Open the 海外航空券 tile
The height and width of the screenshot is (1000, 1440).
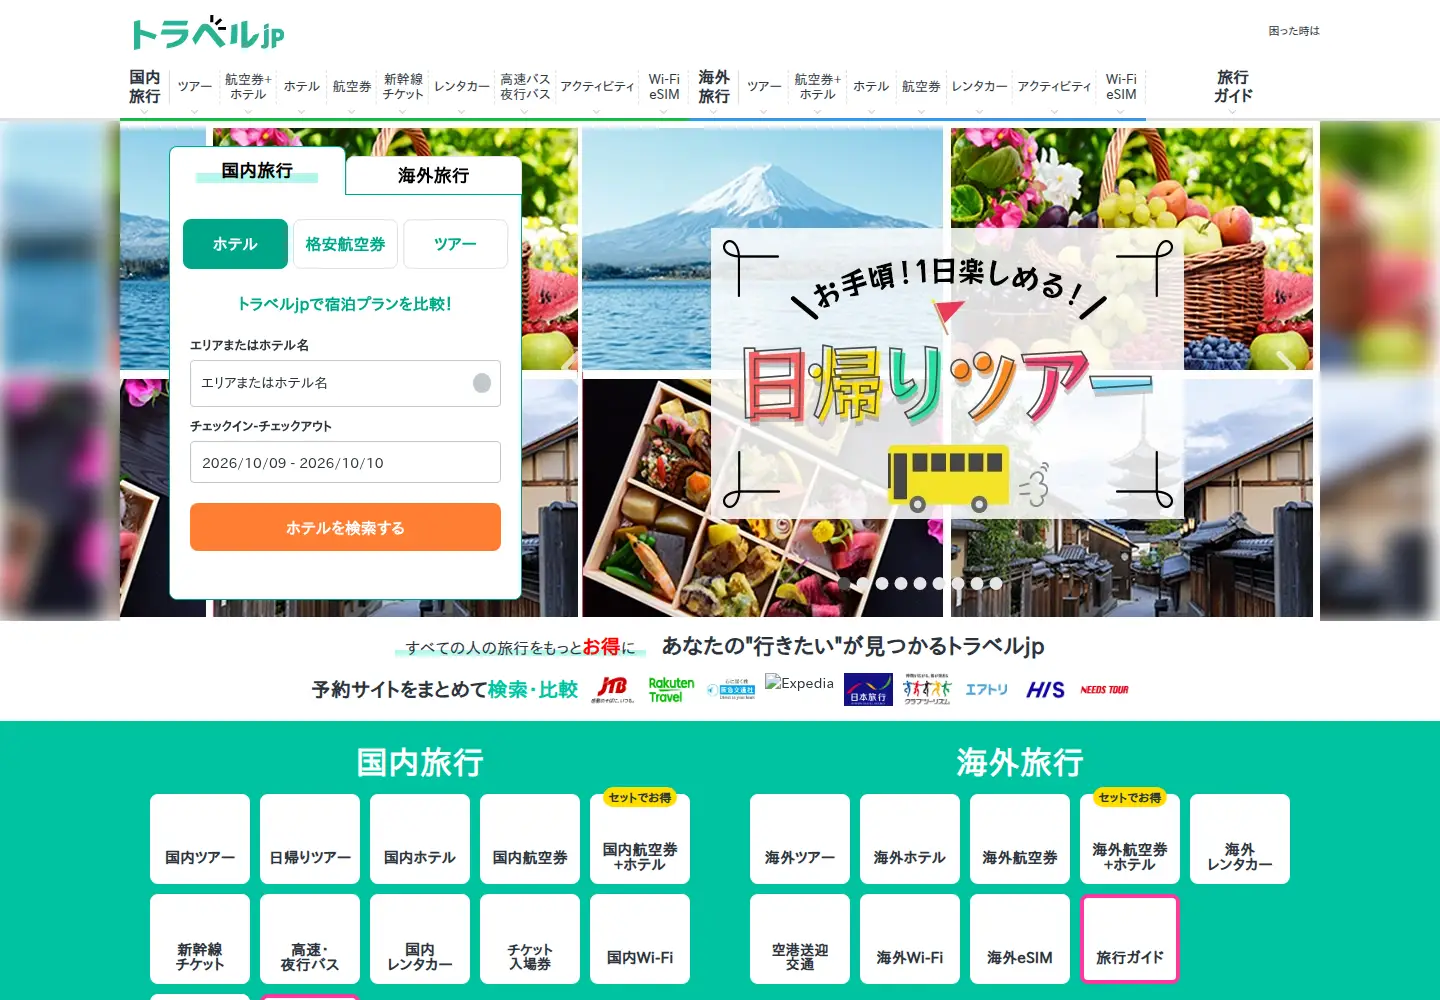[1020, 839]
